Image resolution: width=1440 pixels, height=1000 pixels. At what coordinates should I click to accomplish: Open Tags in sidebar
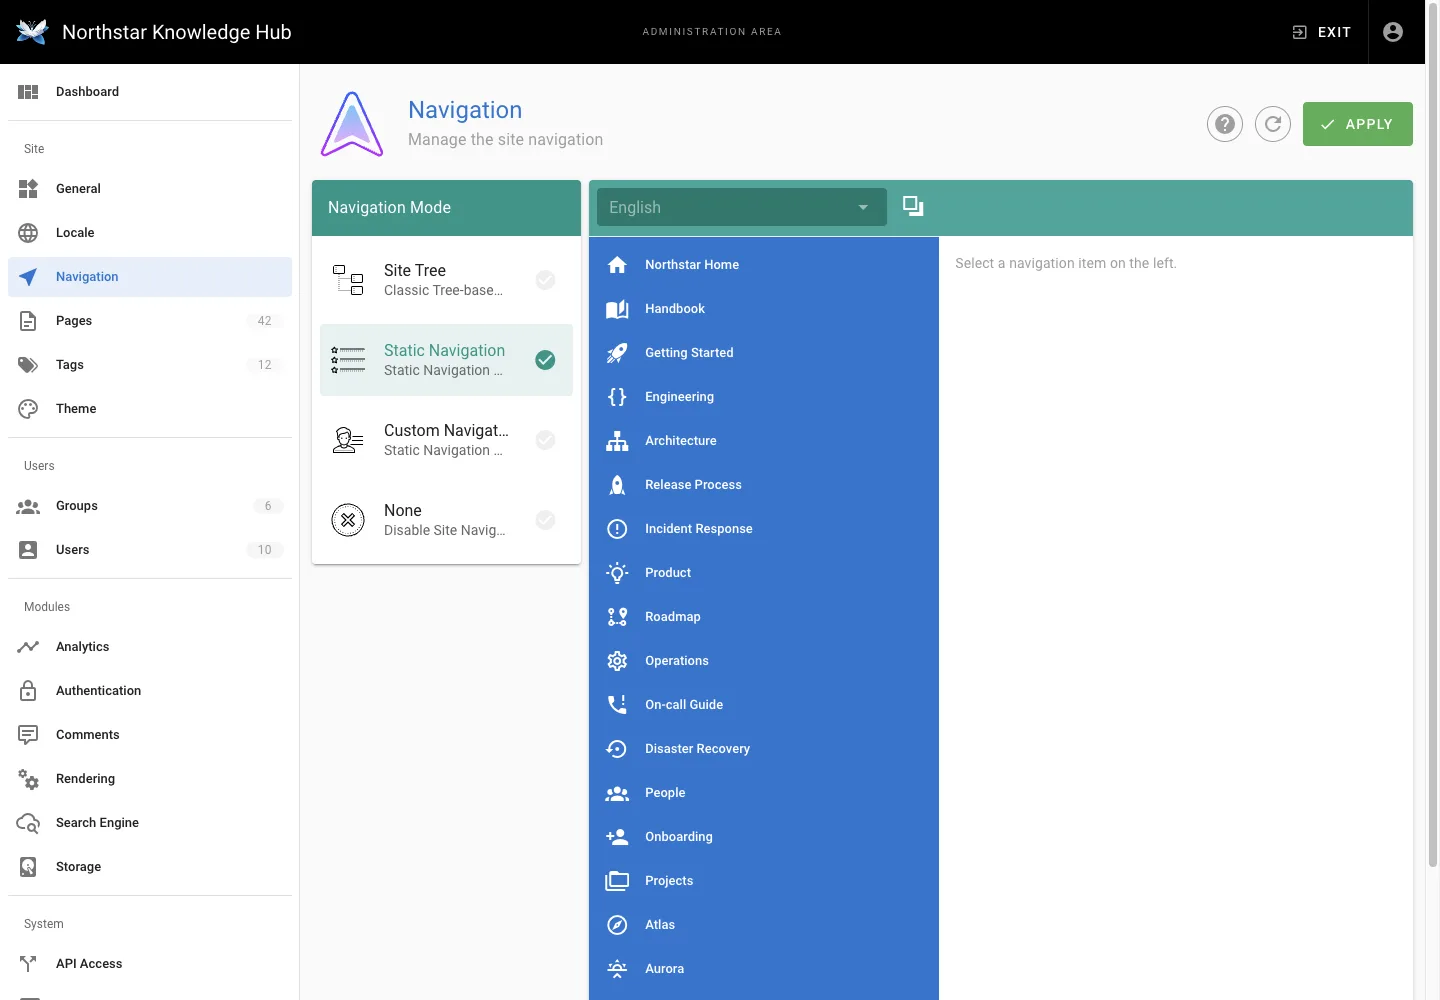150,365
